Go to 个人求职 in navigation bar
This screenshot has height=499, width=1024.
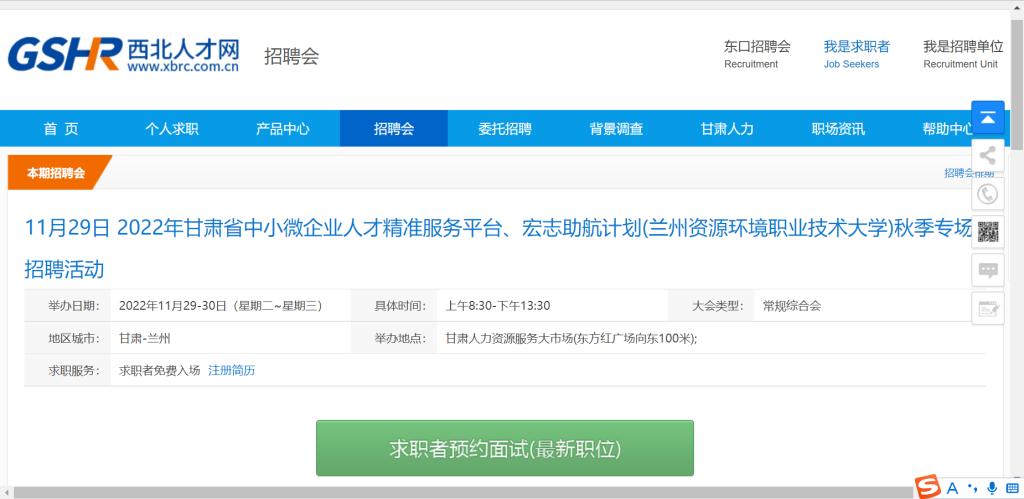pyautogui.click(x=172, y=129)
